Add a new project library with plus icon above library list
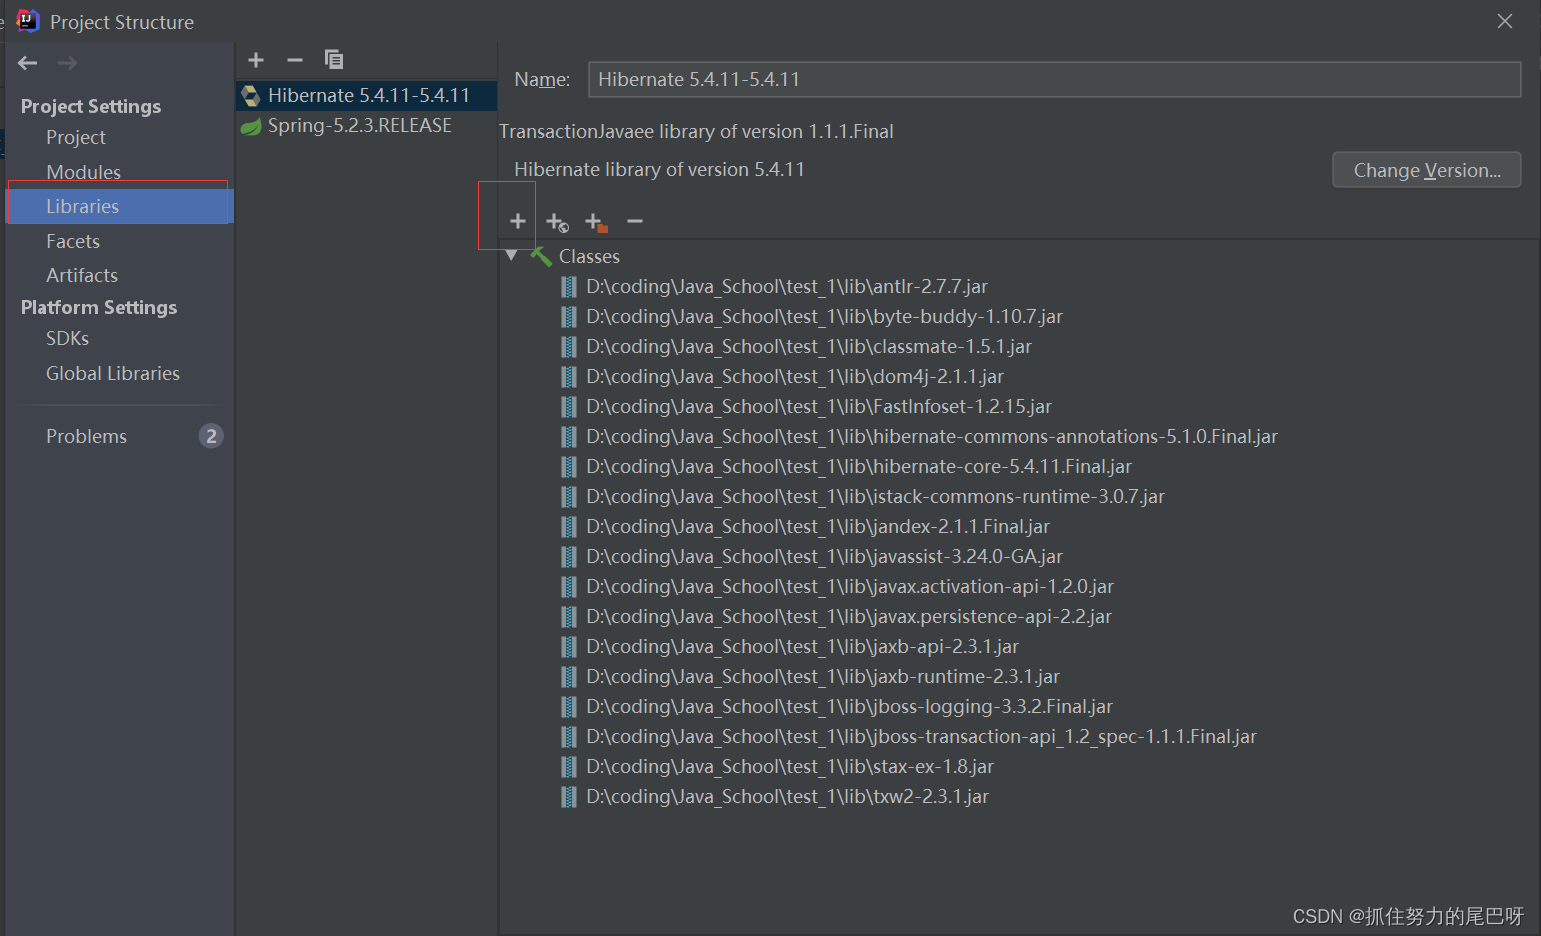The image size is (1541, 936). coord(256,60)
